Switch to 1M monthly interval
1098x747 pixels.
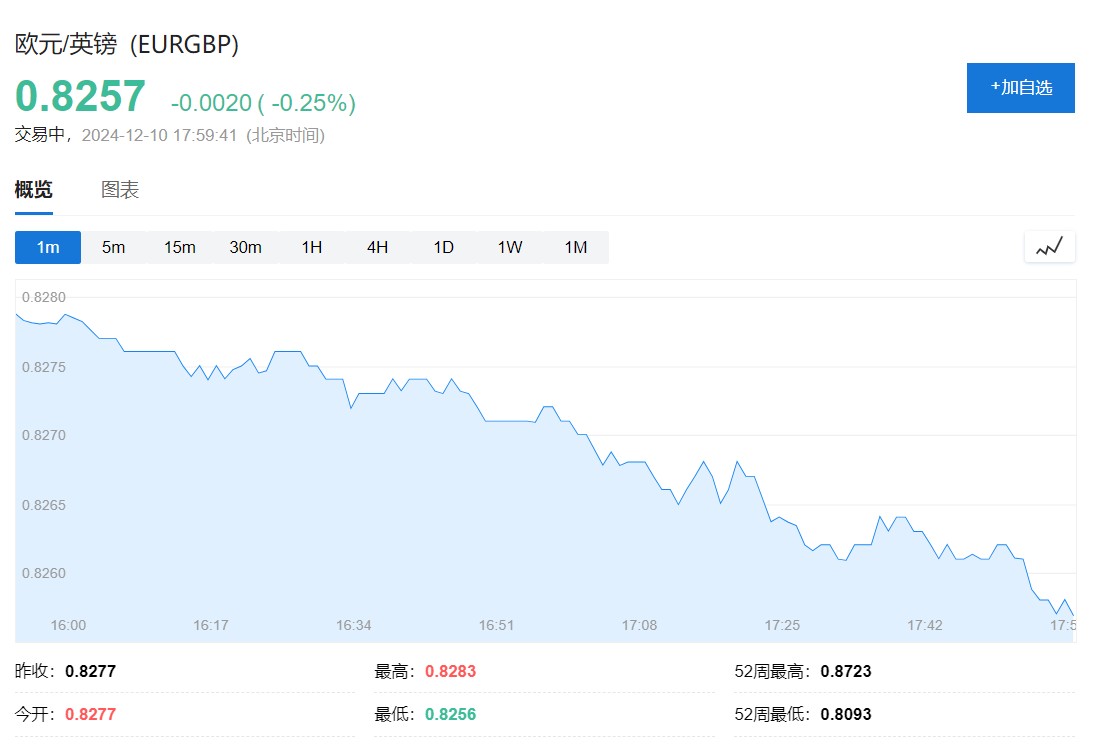[576, 247]
